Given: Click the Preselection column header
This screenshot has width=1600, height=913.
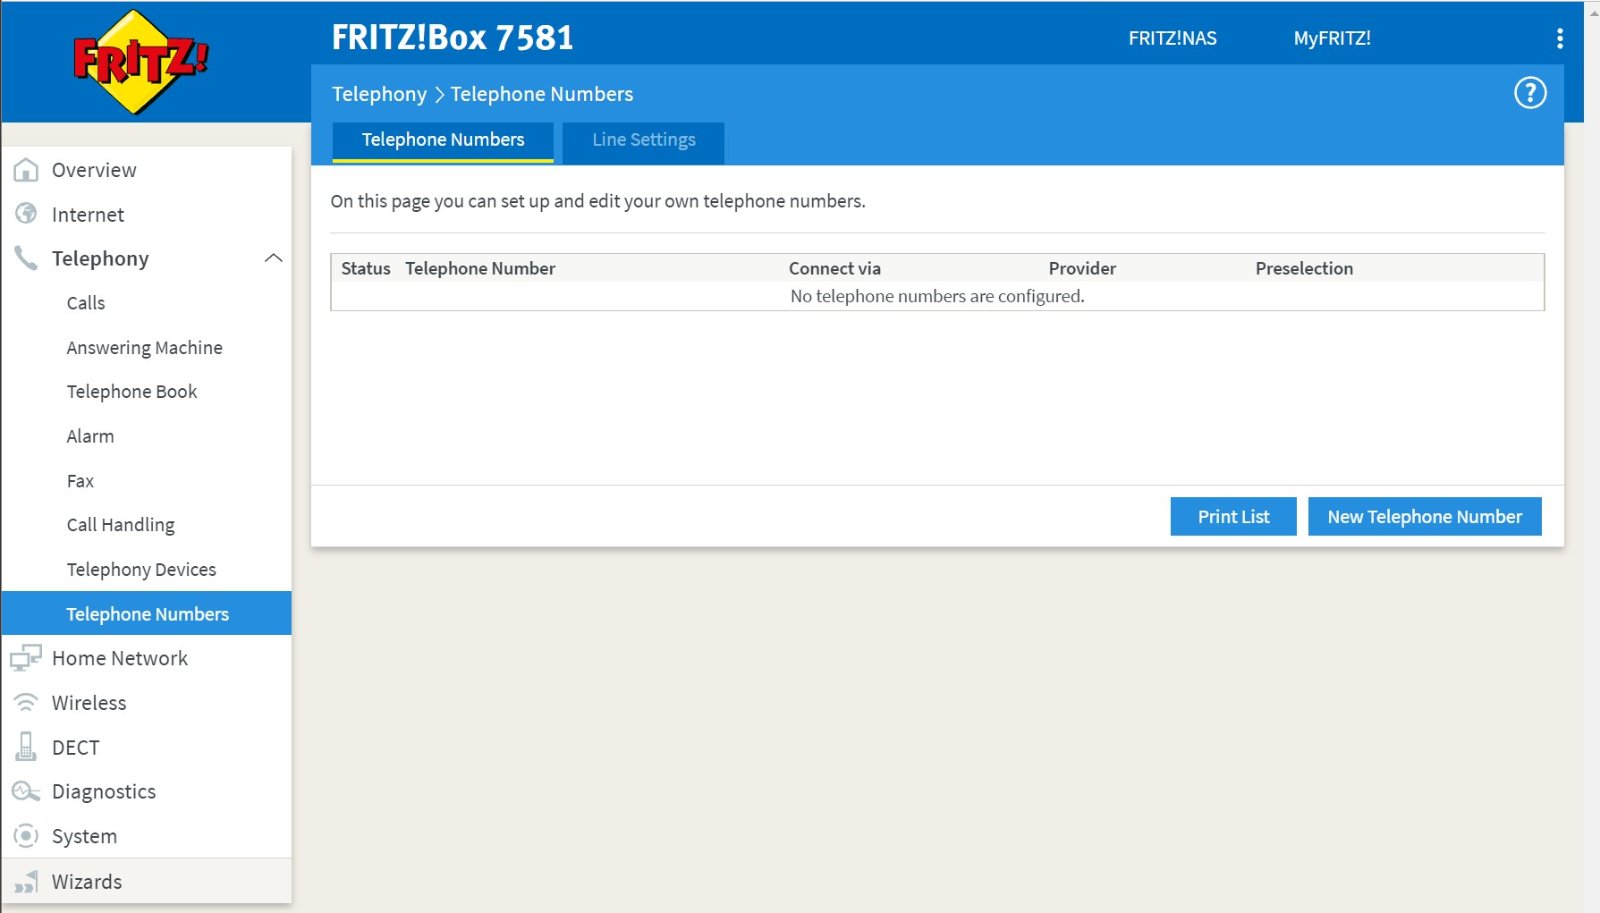Looking at the screenshot, I should pyautogui.click(x=1304, y=268).
